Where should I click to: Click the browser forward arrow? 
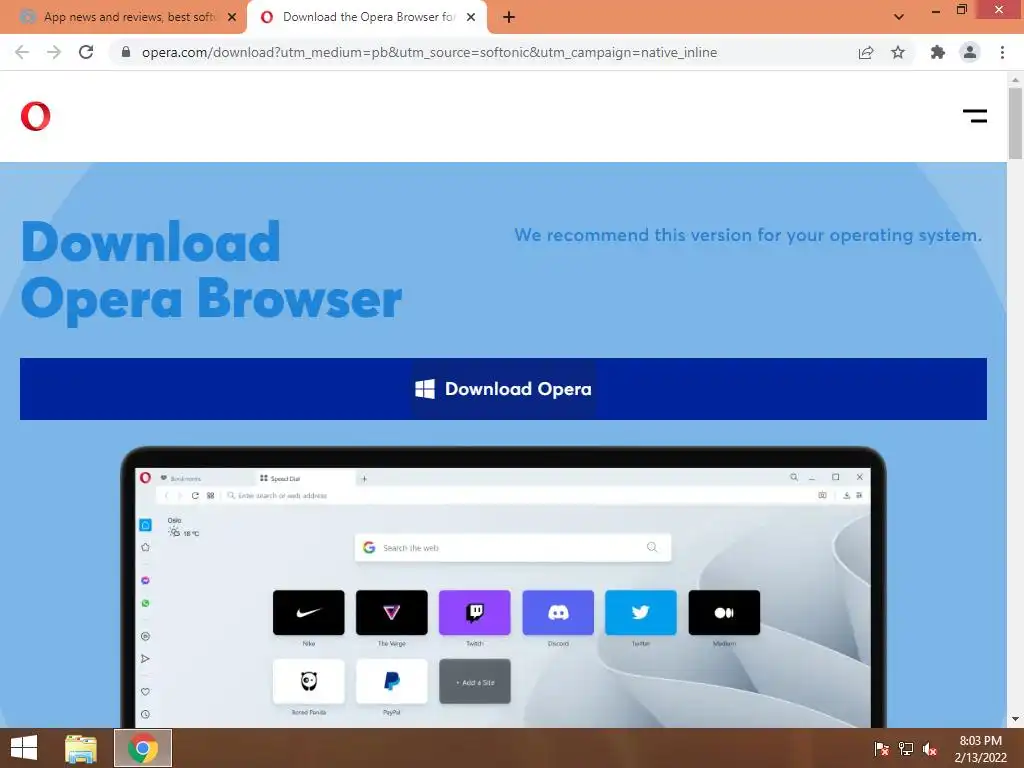(54, 52)
